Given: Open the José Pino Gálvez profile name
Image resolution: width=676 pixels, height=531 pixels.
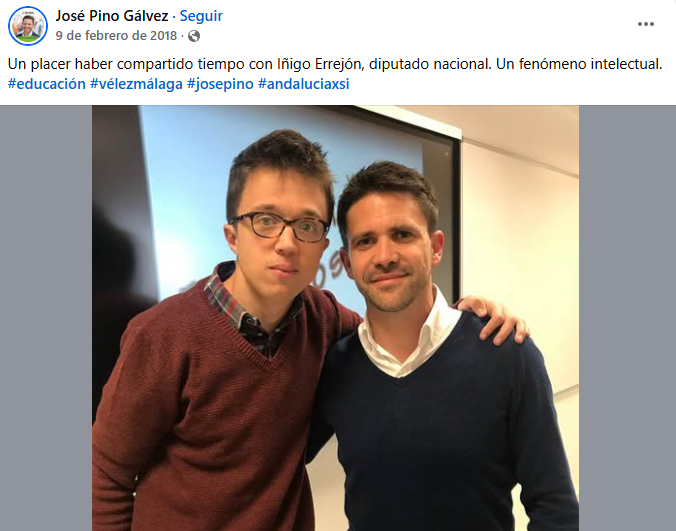Looking at the screenshot, I should pos(112,16).
